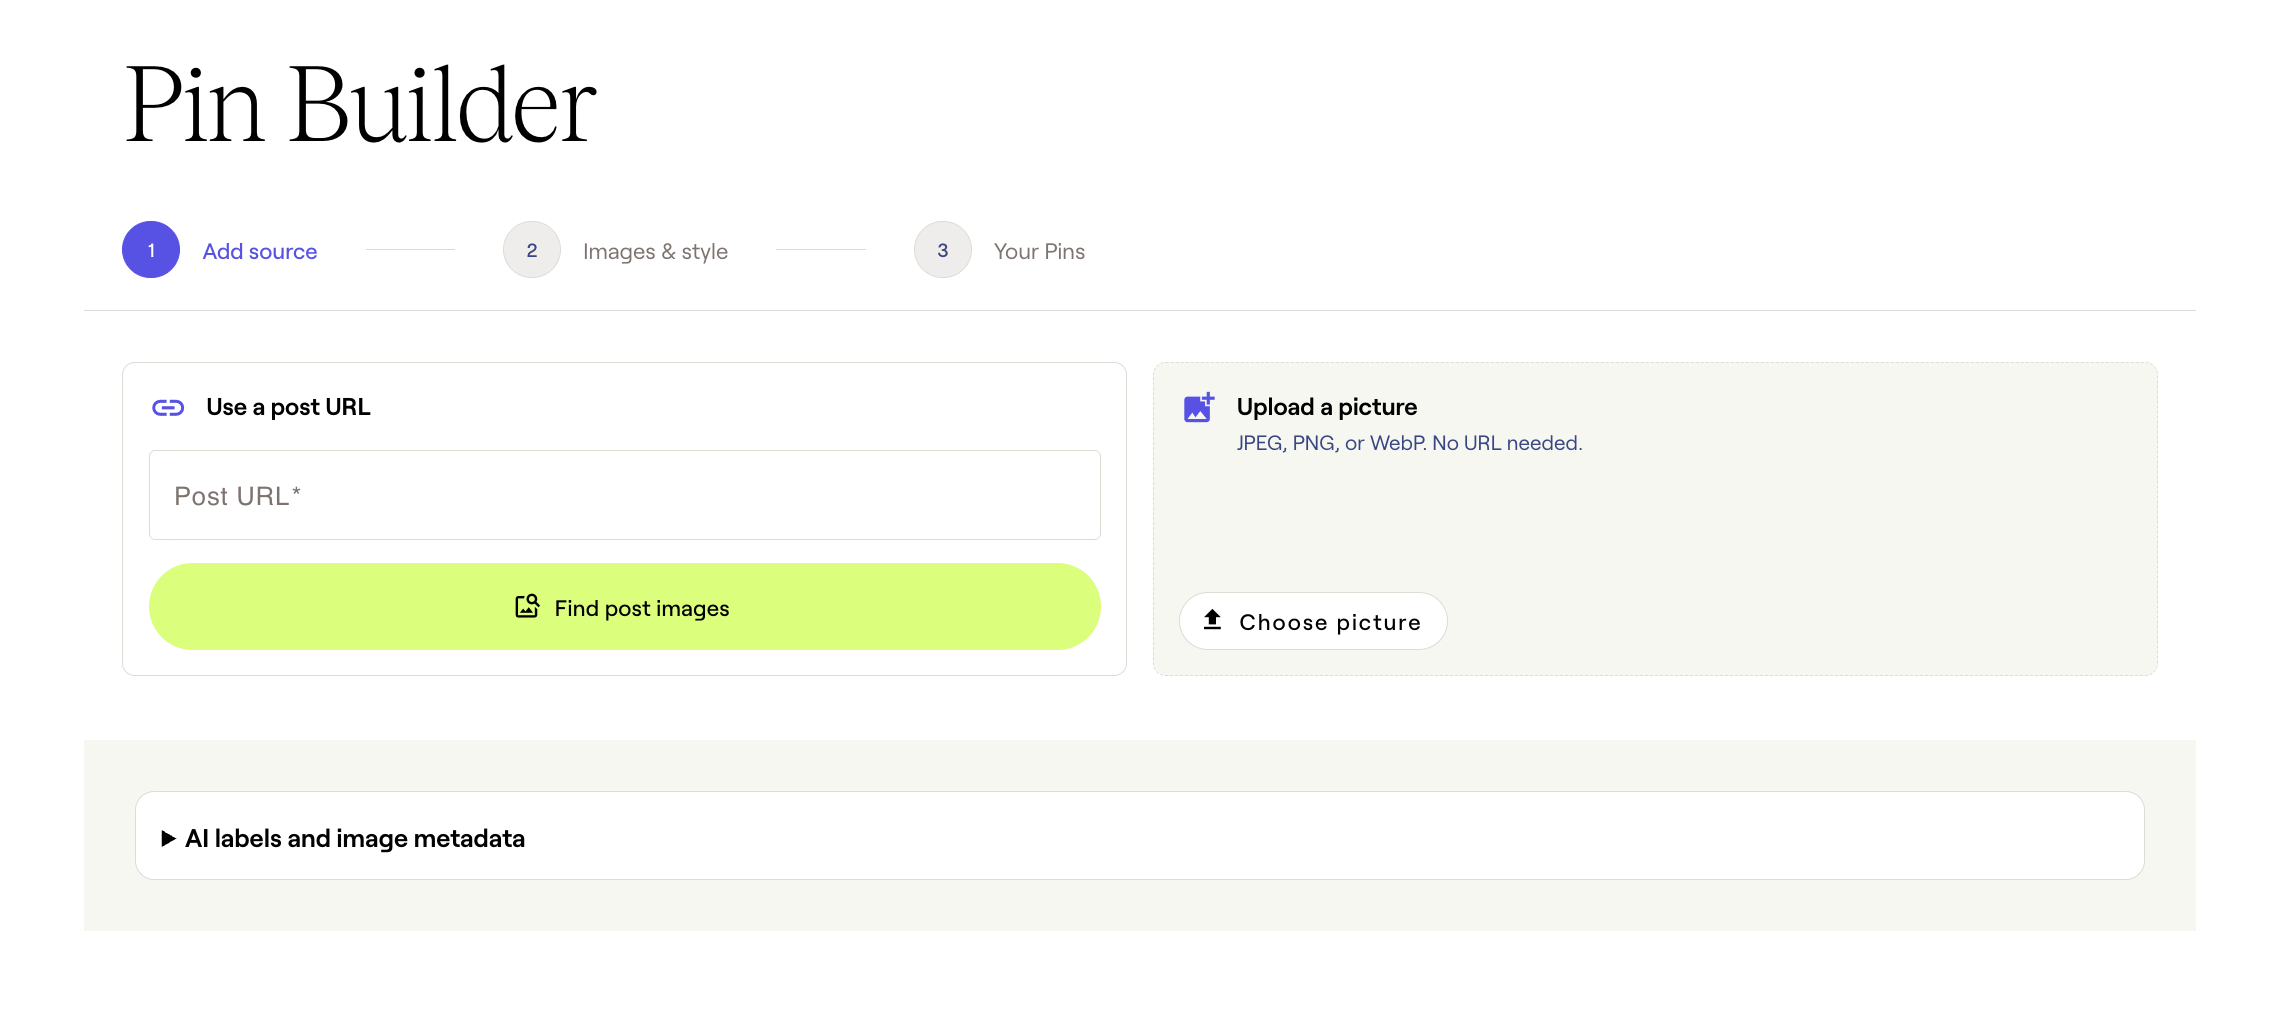Focus the Post URL input field

coord(625,495)
